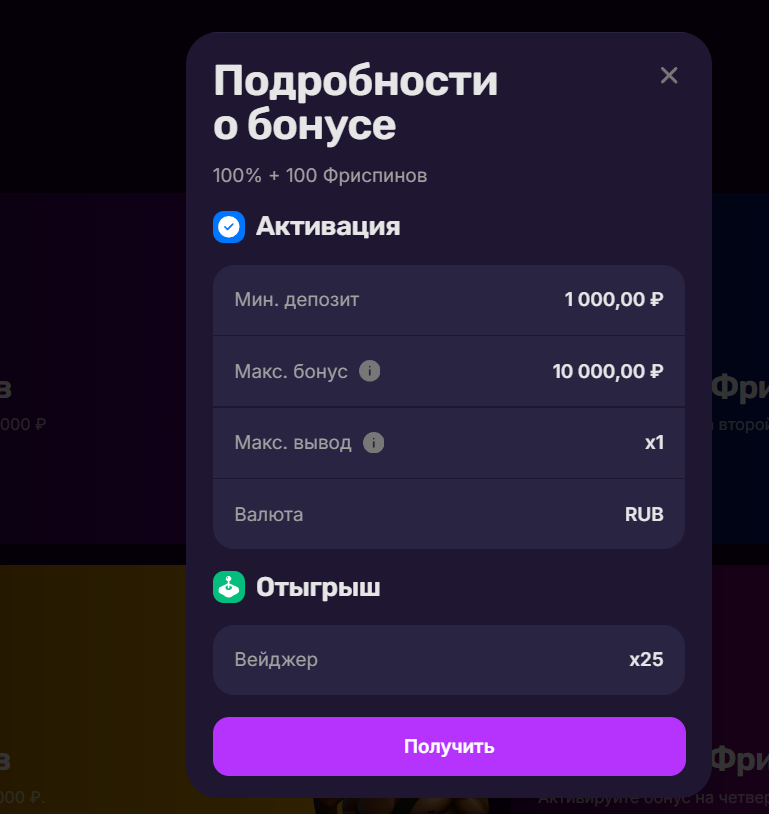
Task: Select the 10 000,00 ₽ max bonus amount
Action: pos(608,371)
